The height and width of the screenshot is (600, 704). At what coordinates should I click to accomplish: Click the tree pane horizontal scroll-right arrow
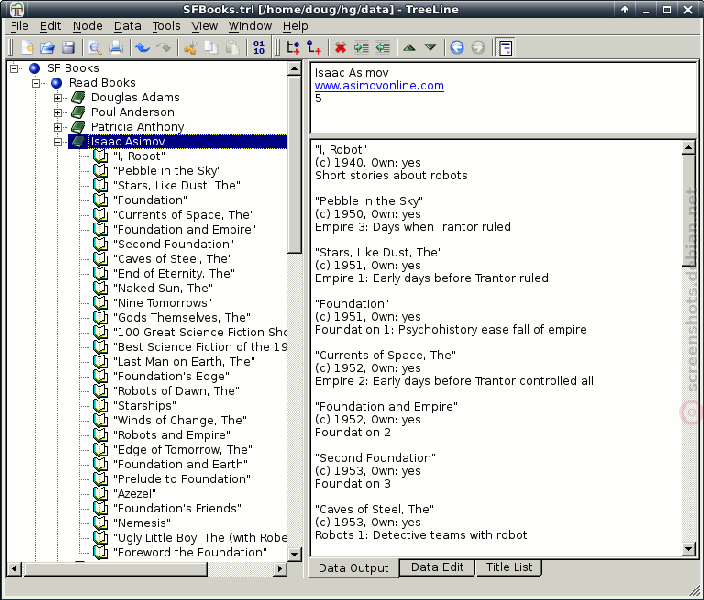(x=280, y=569)
